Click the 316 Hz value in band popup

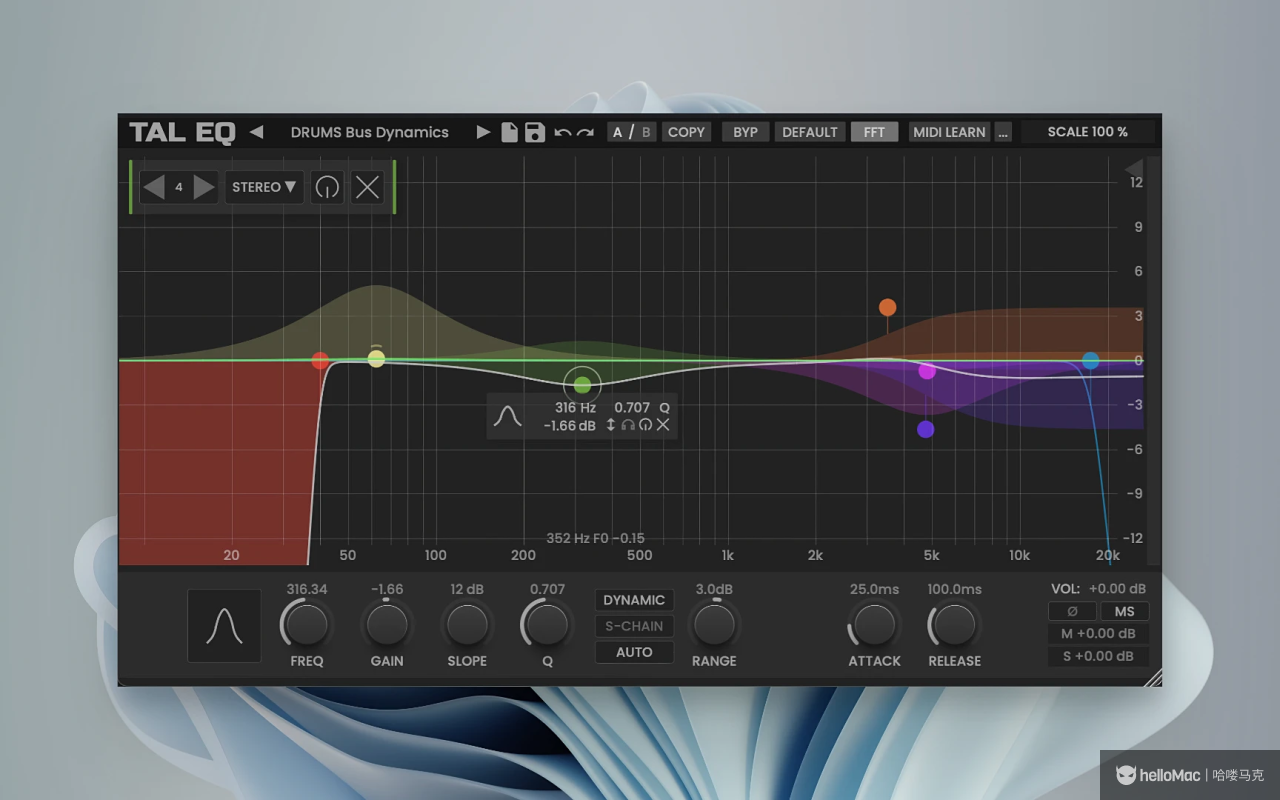(x=575, y=407)
